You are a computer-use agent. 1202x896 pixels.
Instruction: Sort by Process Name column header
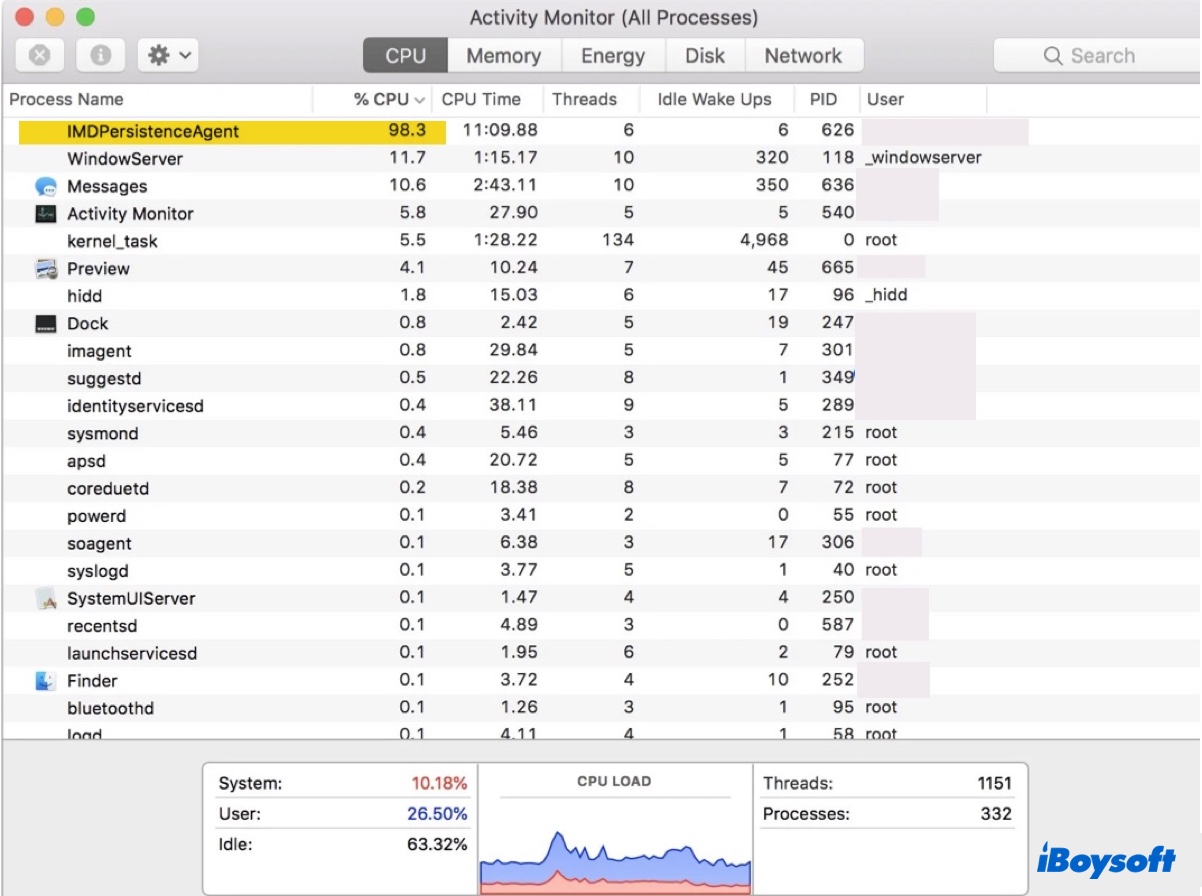66,99
